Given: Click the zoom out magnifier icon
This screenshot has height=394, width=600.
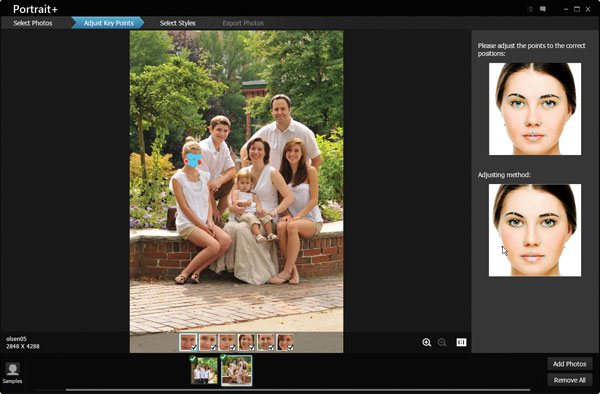Looking at the screenshot, I should click(x=442, y=342).
